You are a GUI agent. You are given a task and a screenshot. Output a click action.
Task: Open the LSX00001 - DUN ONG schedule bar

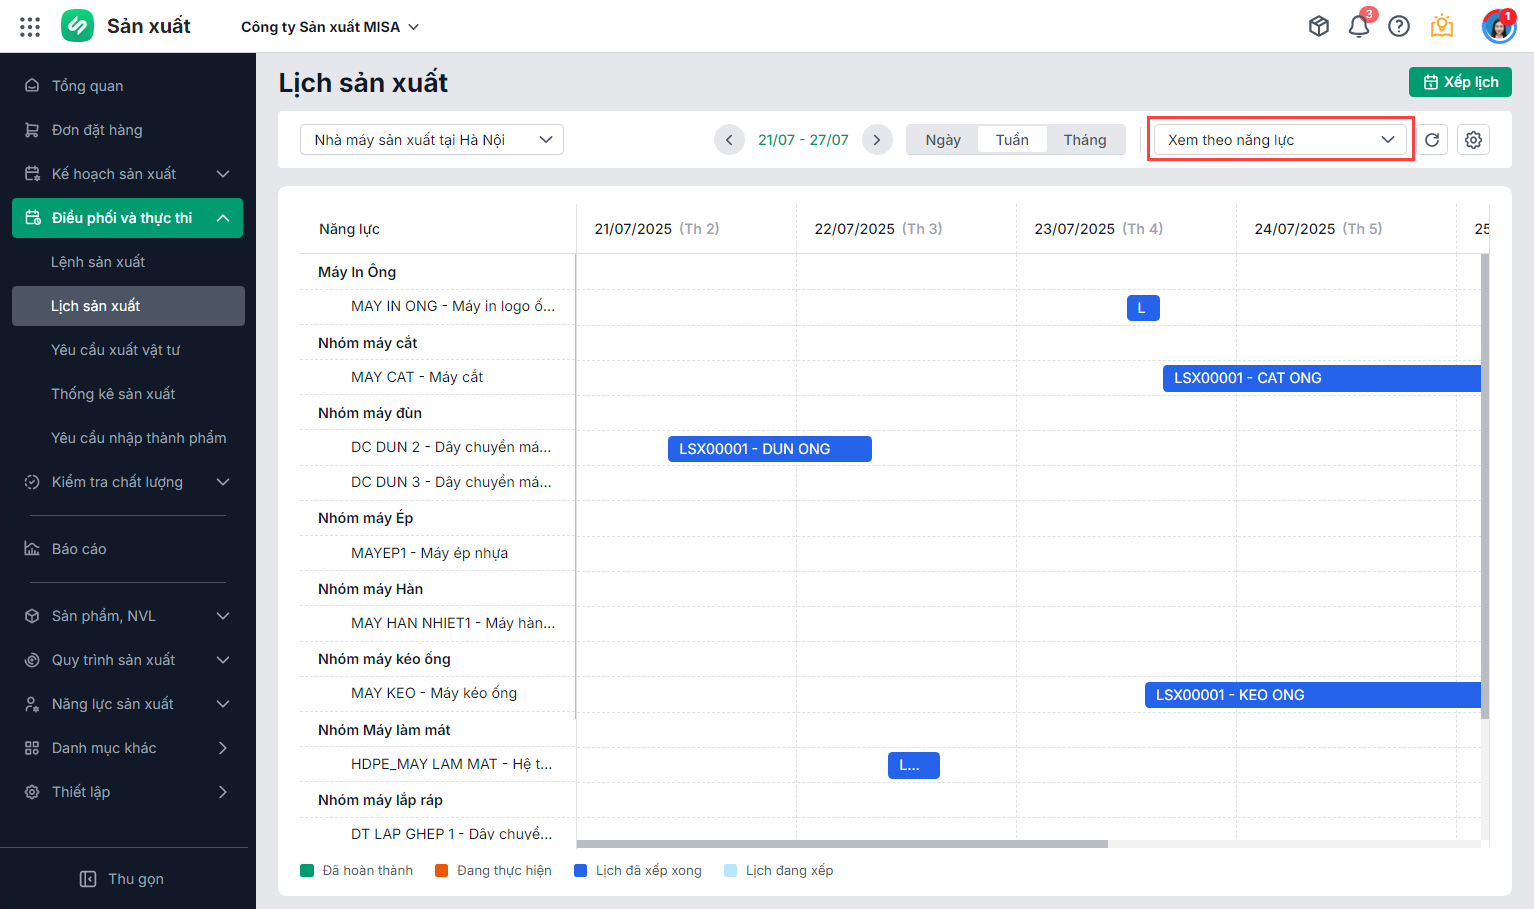point(769,449)
